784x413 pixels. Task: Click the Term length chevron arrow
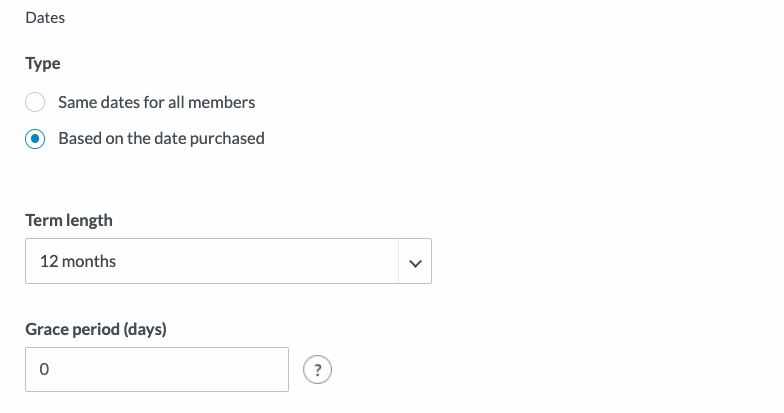pyautogui.click(x=415, y=263)
